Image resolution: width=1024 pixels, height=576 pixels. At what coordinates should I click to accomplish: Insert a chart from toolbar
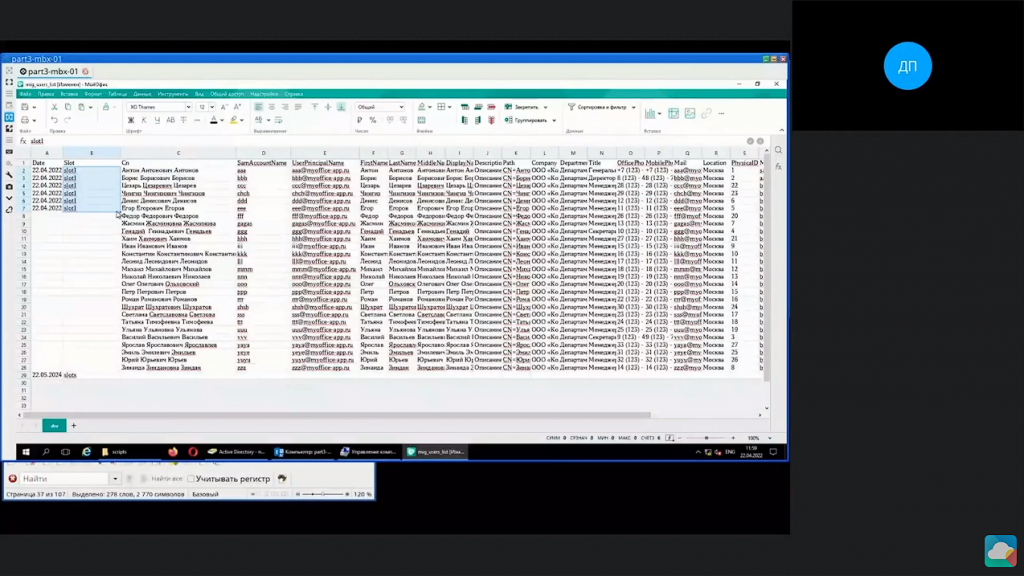pos(650,114)
